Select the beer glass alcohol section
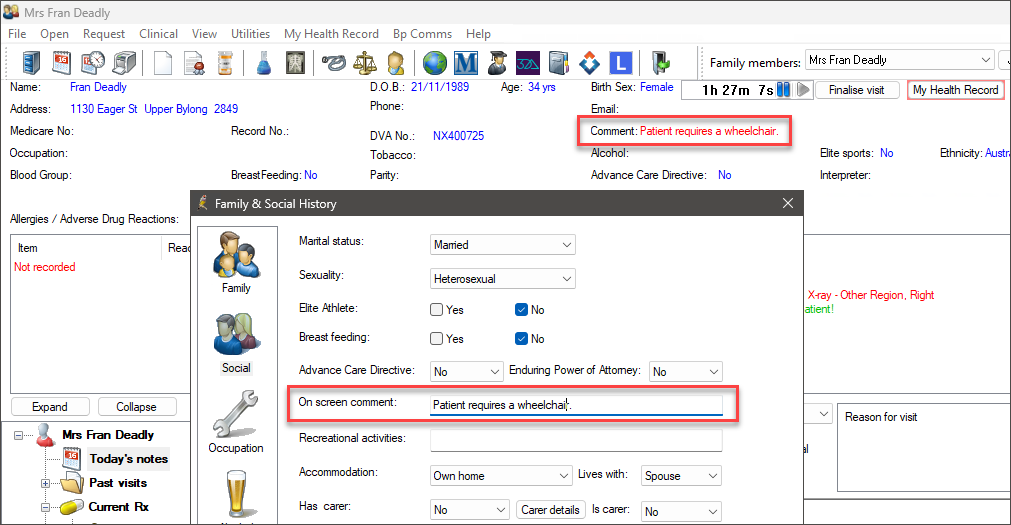Screen dimensions: 1011x525 (237, 495)
